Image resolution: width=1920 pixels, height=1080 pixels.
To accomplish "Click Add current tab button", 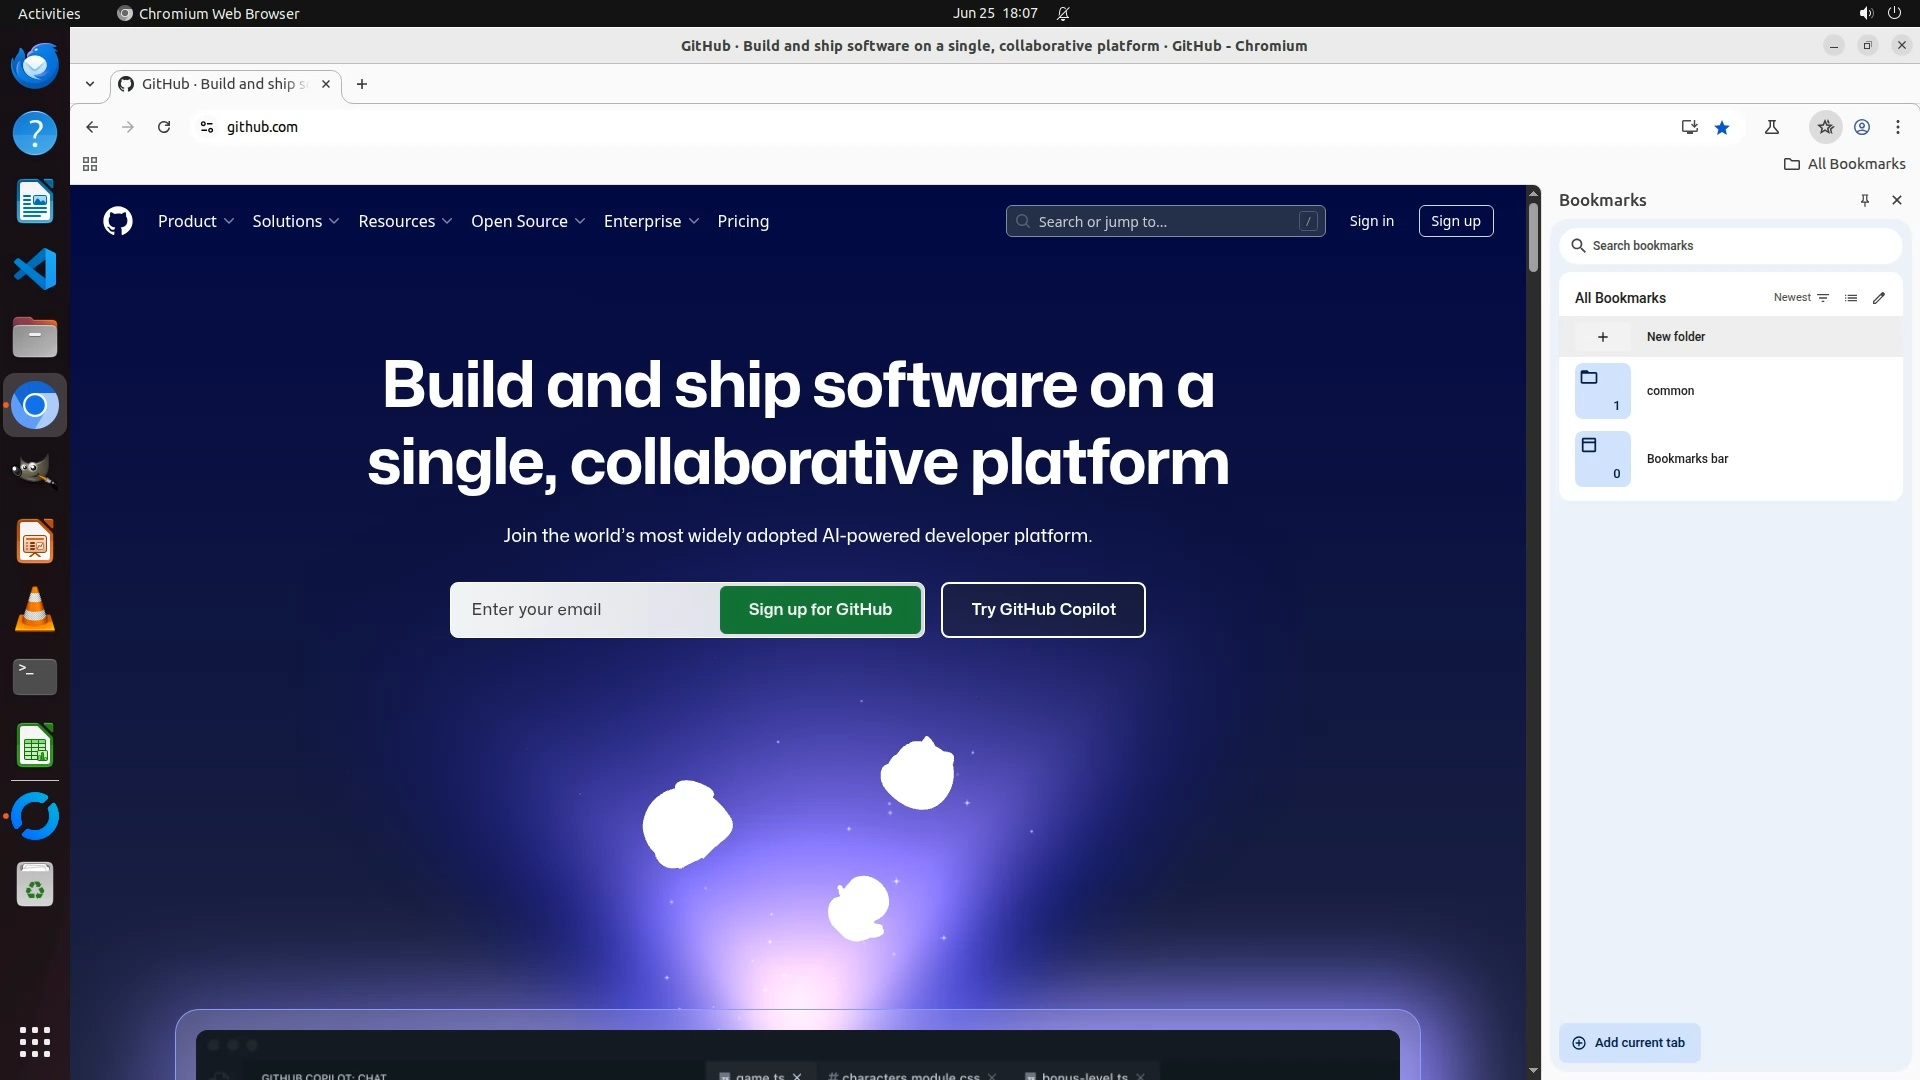I will [x=1629, y=1042].
